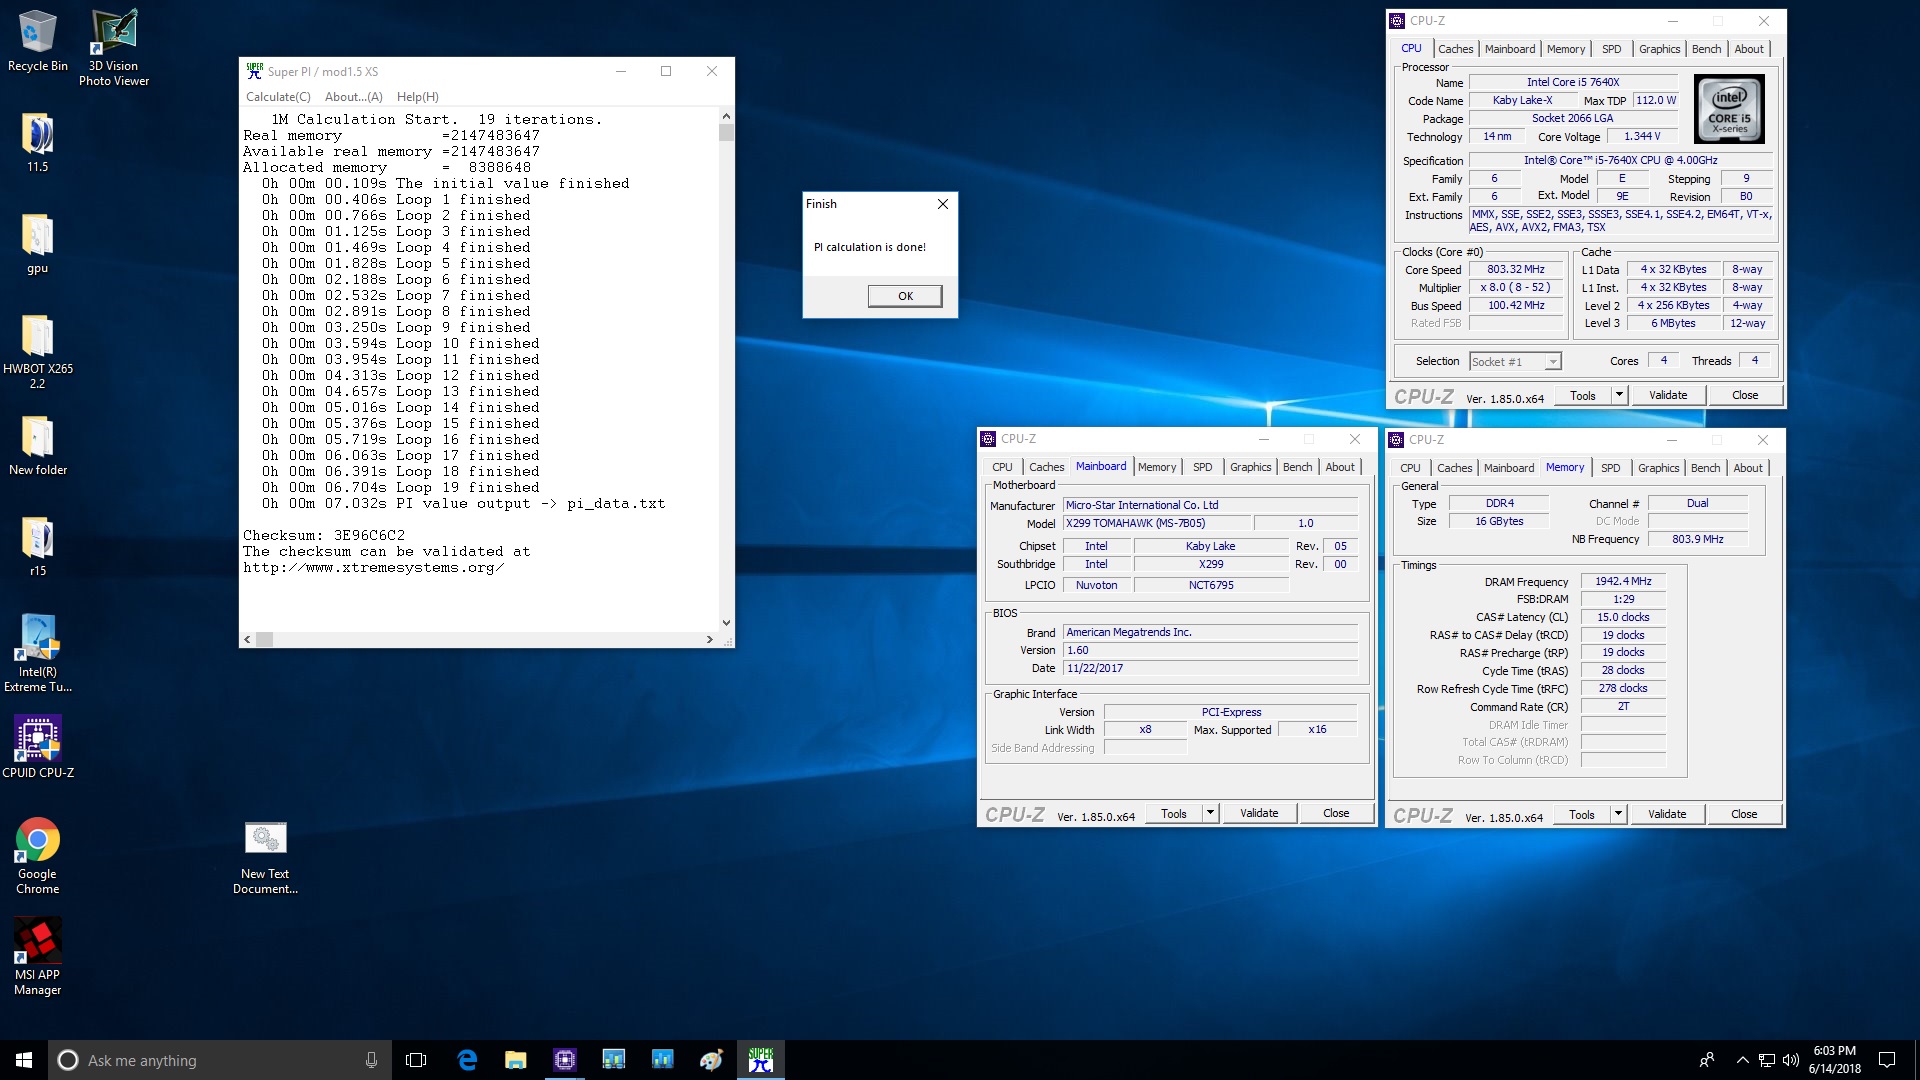Click the Checksum: 3E96C6C2 line
This screenshot has height=1080, width=1920.
tap(324, 535)
